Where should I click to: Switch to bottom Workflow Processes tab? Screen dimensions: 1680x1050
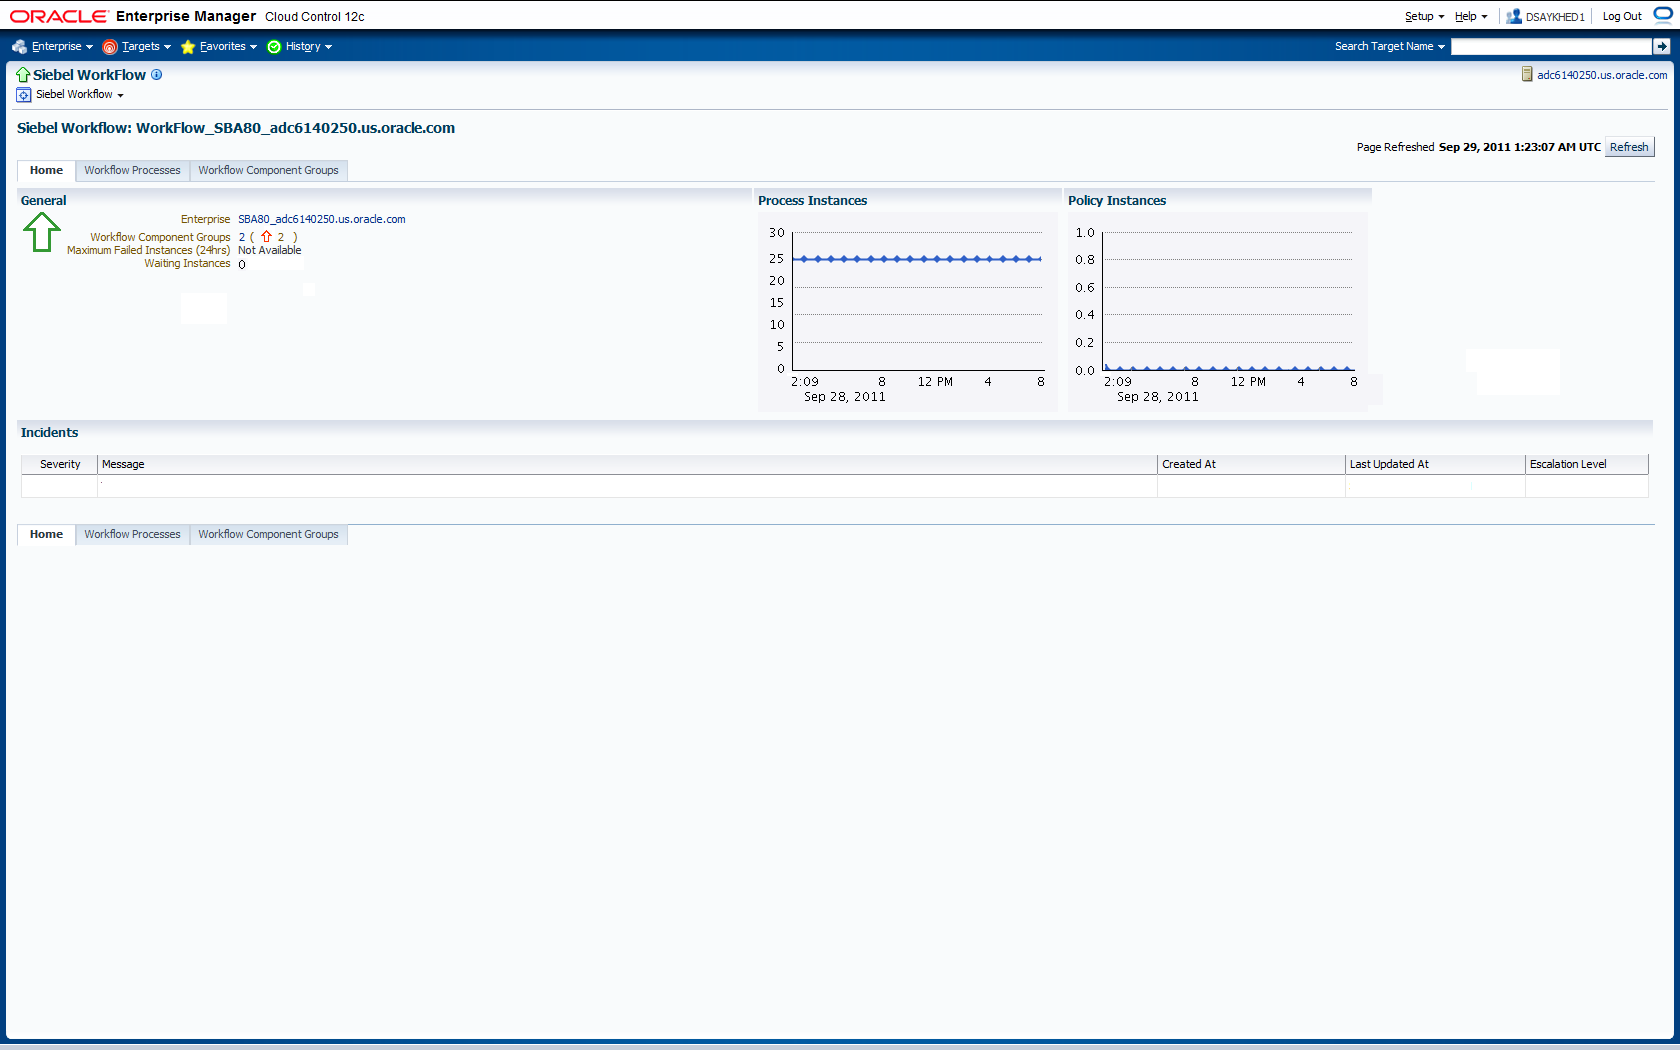coord(132,534)
